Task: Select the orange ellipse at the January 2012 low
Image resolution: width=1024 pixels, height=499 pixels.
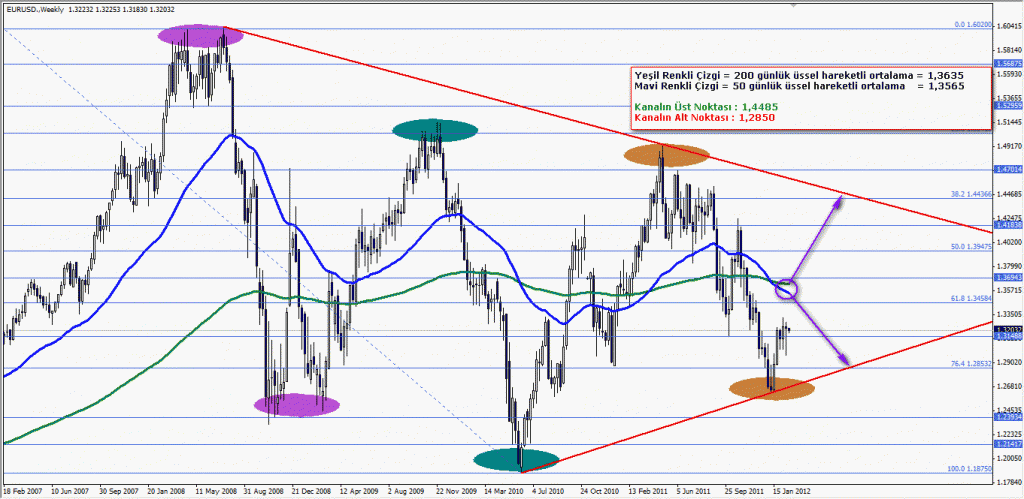Action: click(772, 389)
